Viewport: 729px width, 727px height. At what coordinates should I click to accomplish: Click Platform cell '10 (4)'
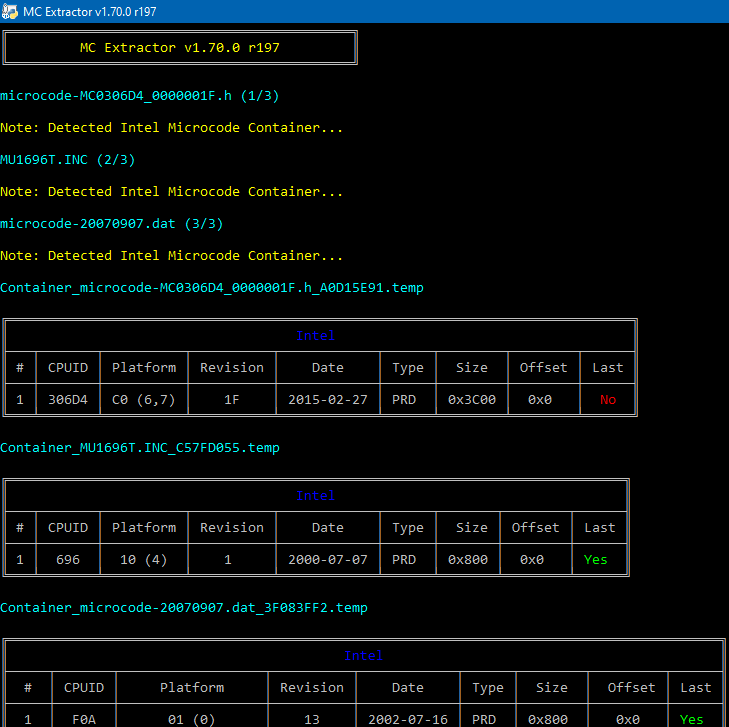click(144, 560)
